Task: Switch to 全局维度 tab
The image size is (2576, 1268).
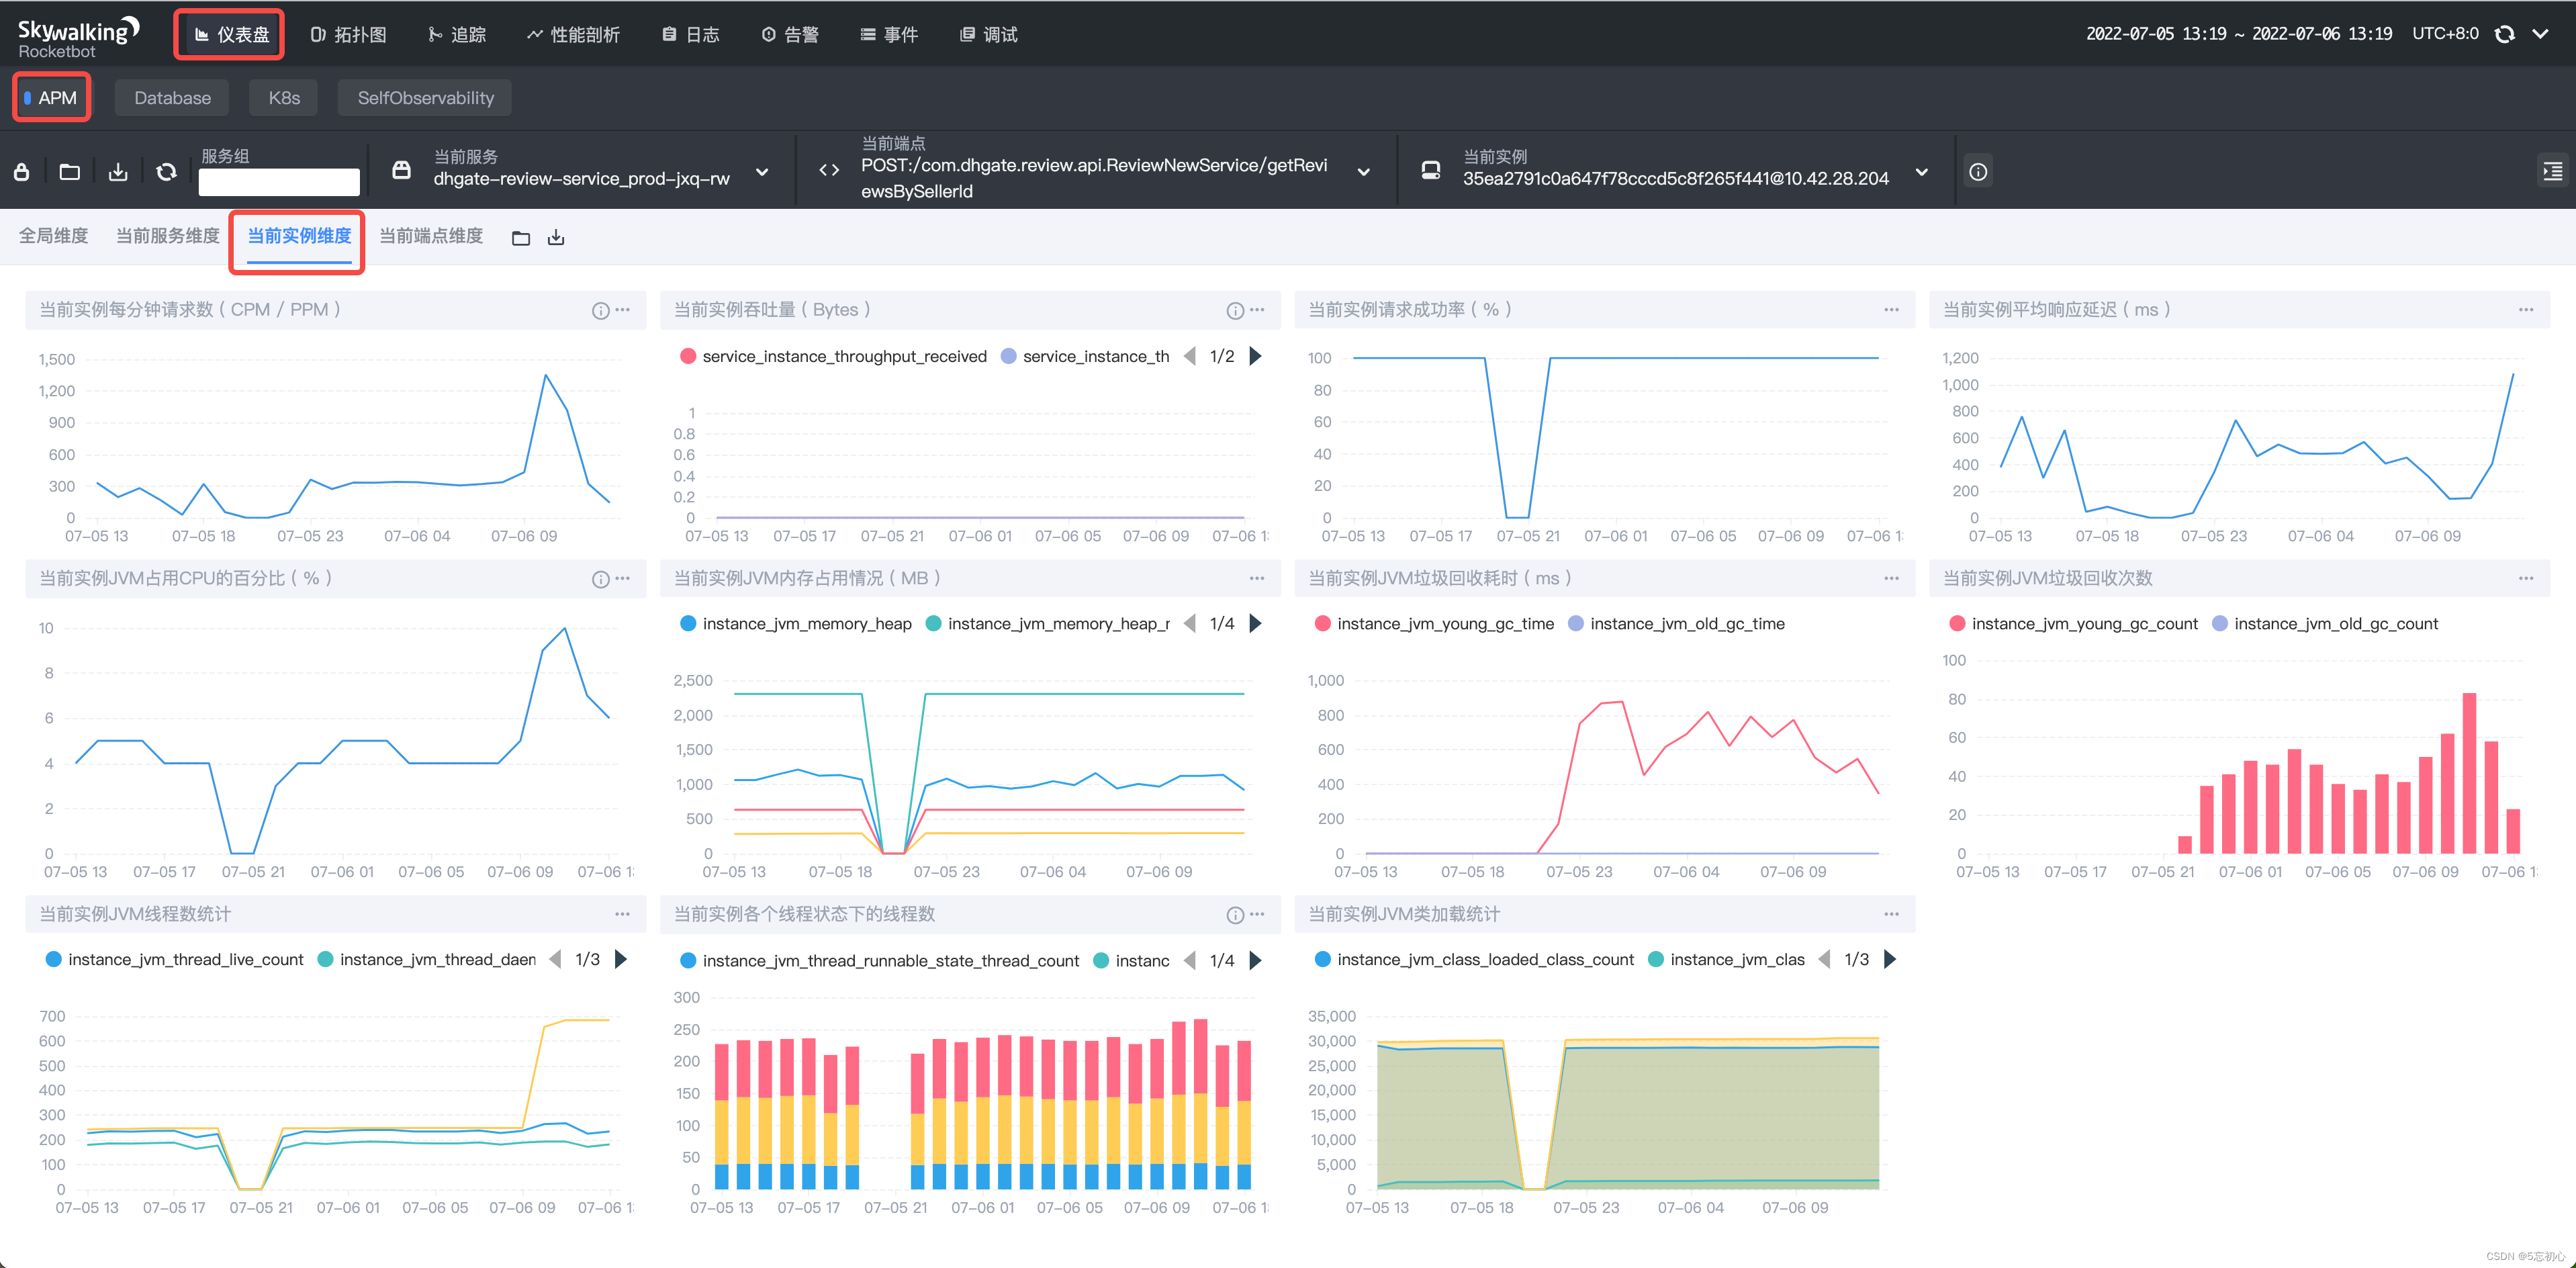Action: pyautogui.click(x=53, y=236)
